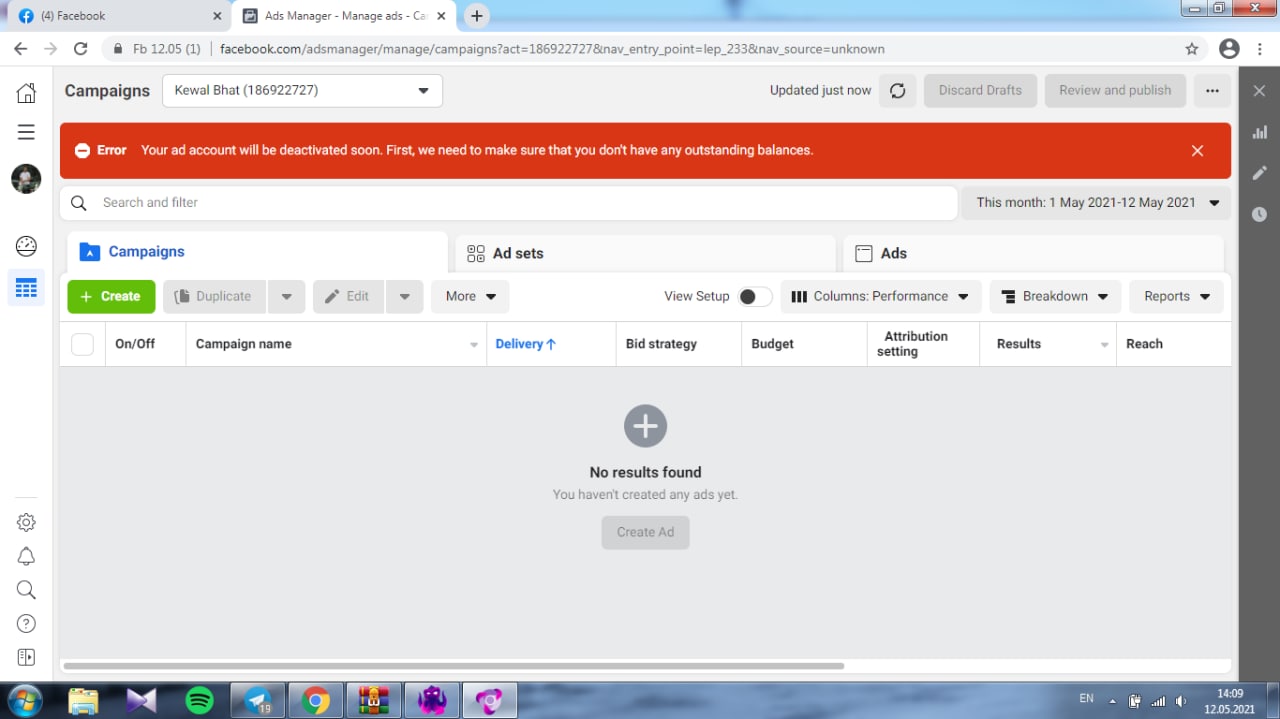This screenshot has height=719, width=1280.
Task: Bookmark this page with star
Action: click(x=1191, y=49)
